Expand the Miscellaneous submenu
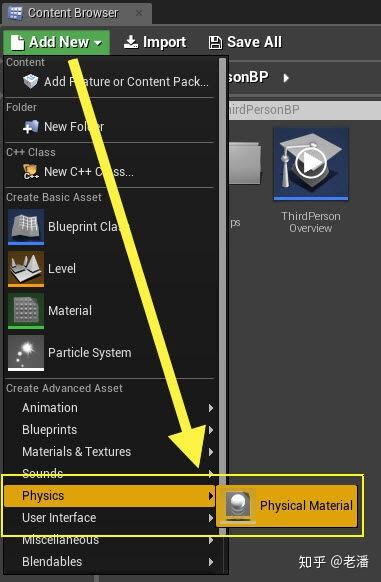This screenshot has width=381, height=582. pyautogui.click(x=110, y=540)
